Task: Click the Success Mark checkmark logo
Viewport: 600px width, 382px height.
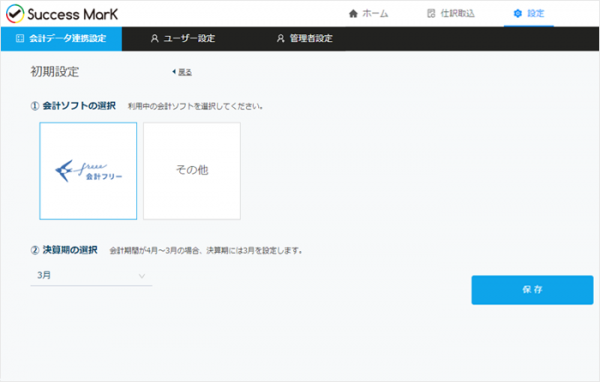Action: click(15, 14)
